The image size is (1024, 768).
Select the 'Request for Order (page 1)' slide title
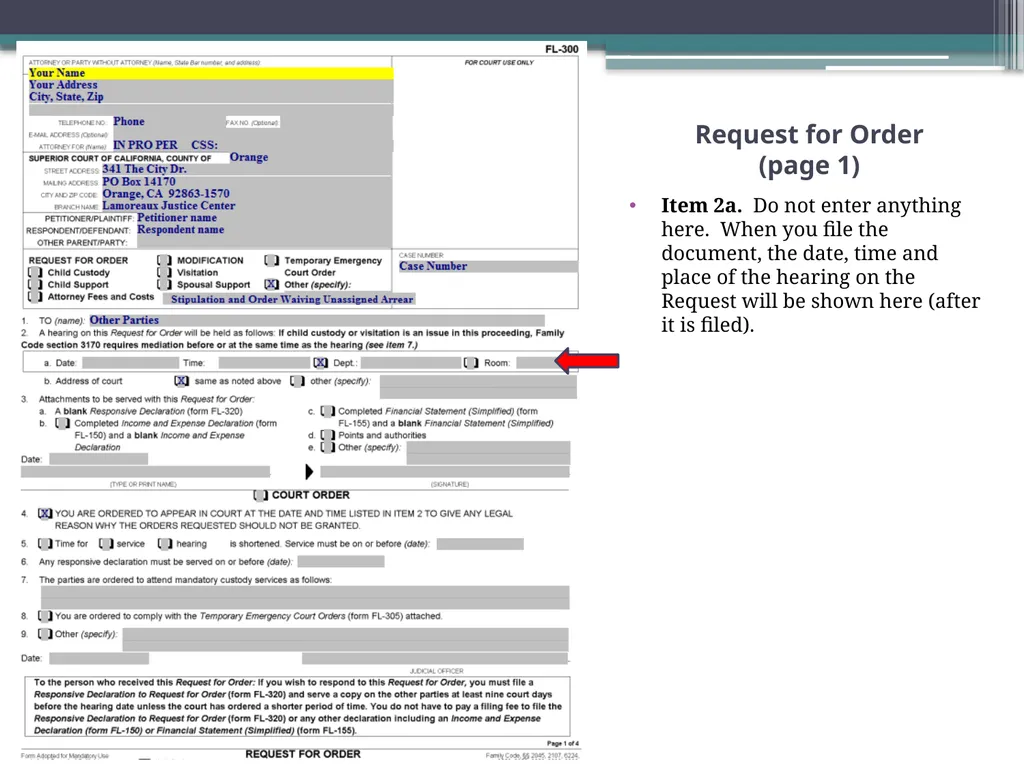(x=809, y=150)
